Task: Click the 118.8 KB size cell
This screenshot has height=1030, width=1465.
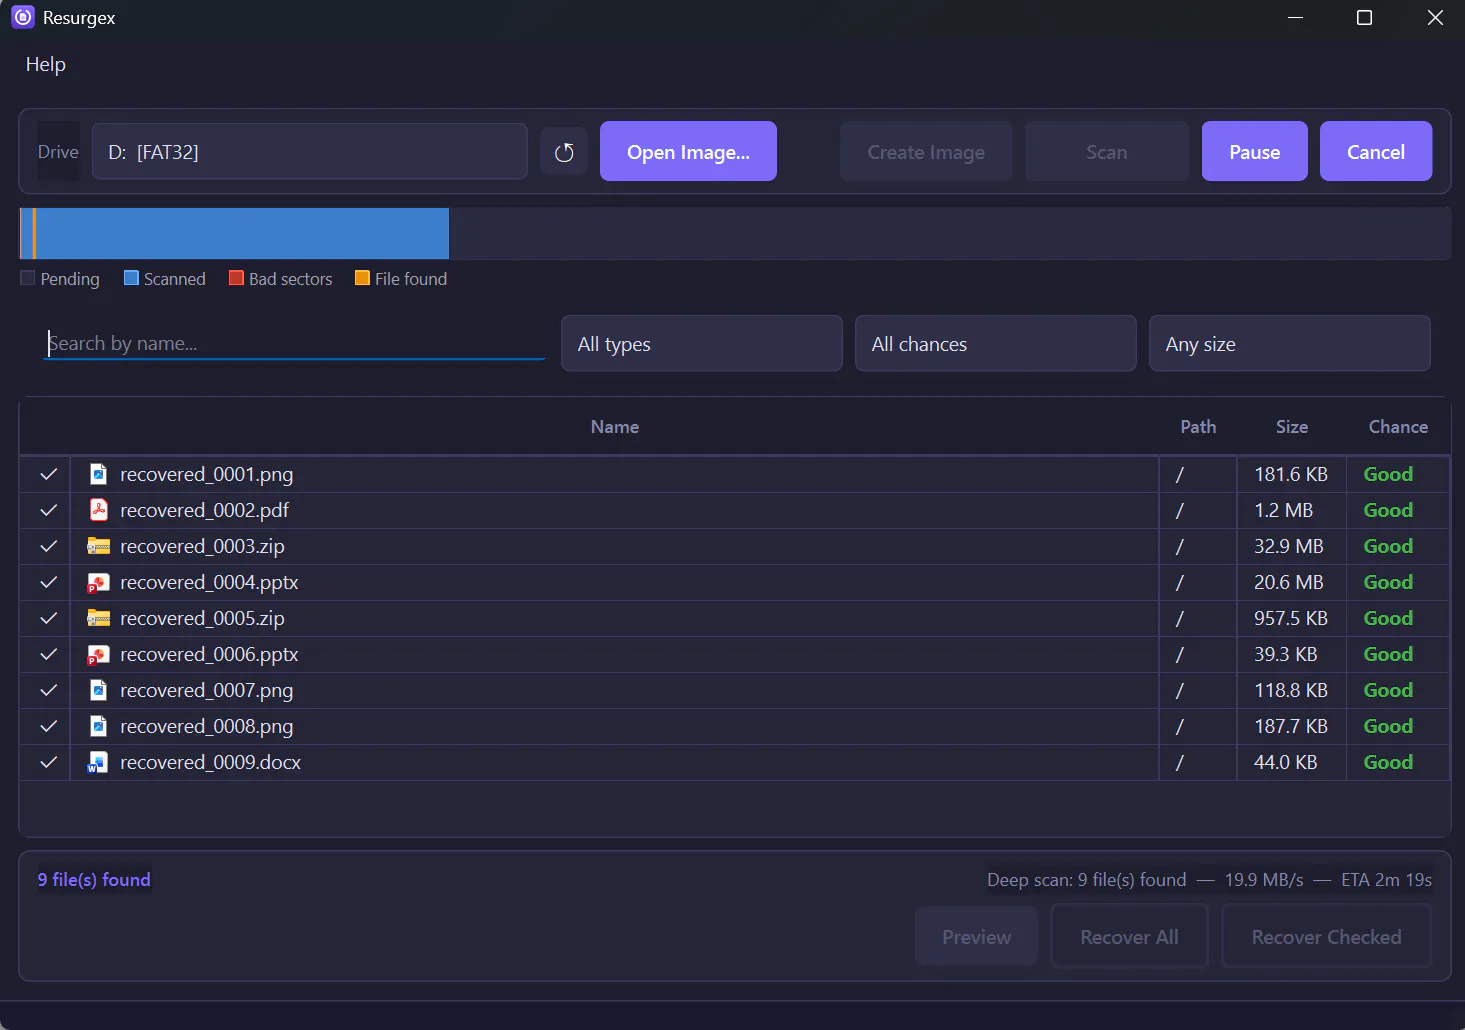Action: coord(1291,690)
